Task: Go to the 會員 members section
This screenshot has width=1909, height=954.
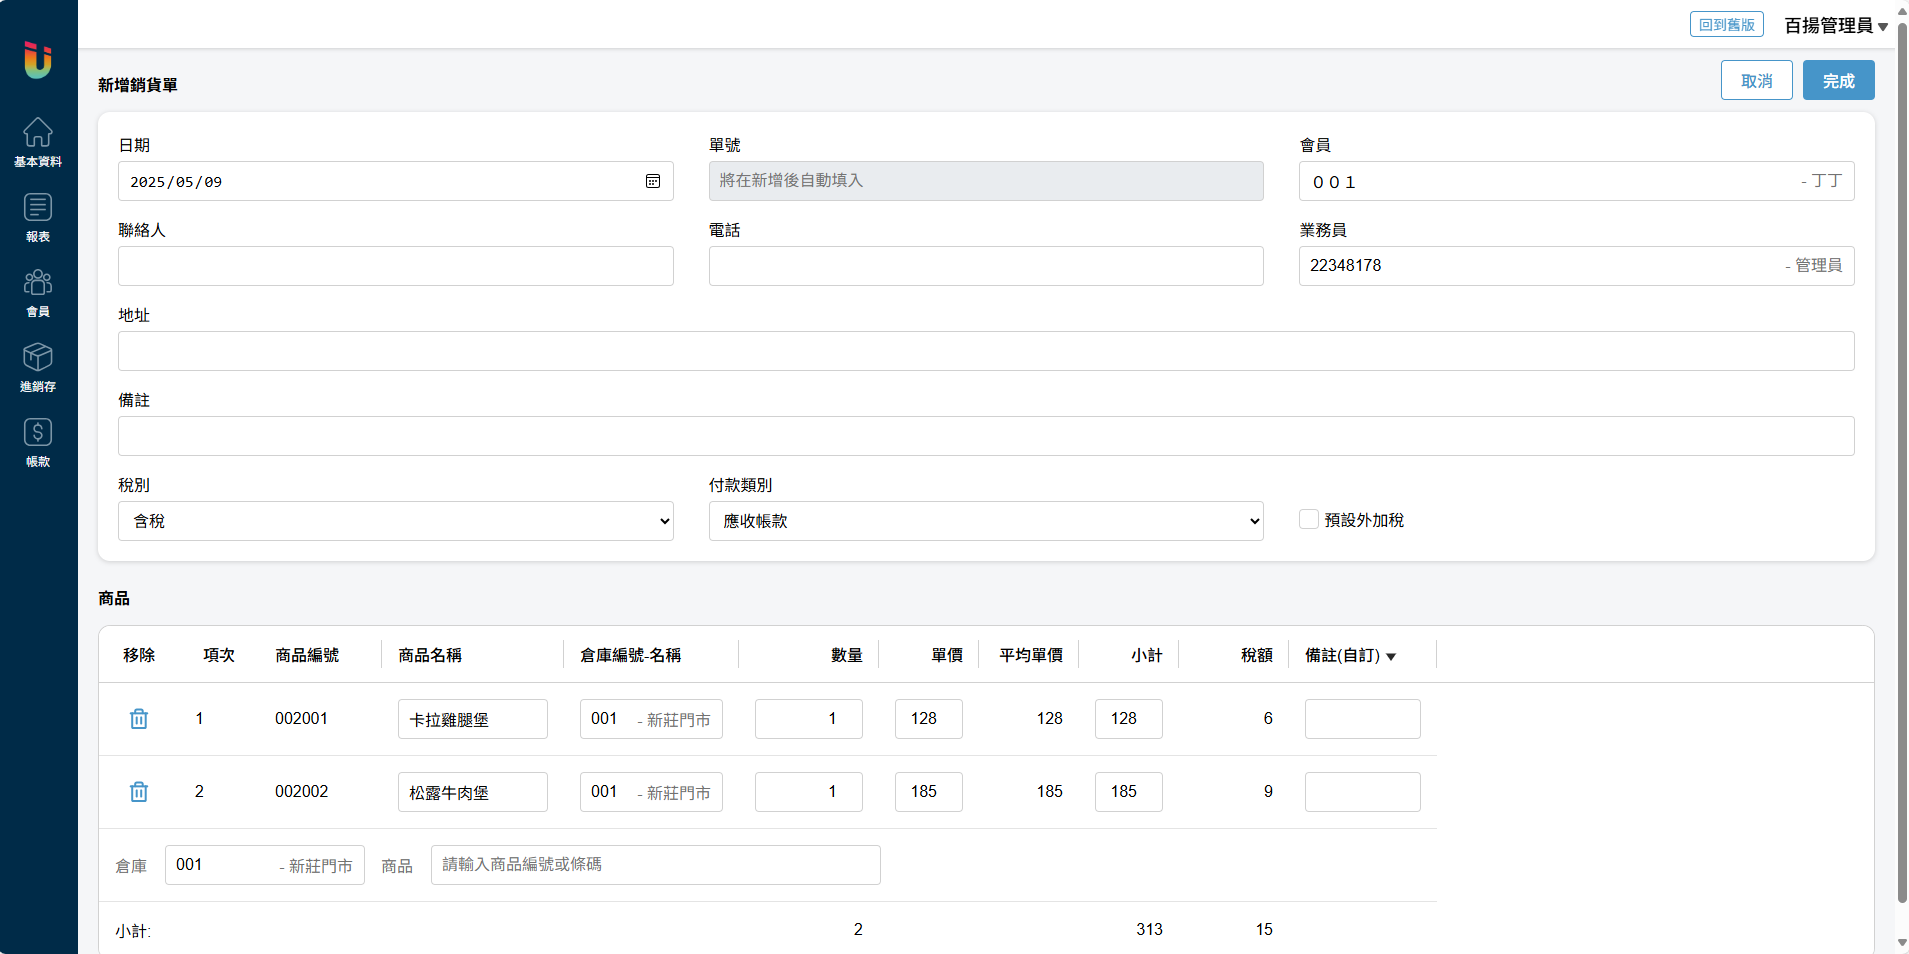Action: 38,292
